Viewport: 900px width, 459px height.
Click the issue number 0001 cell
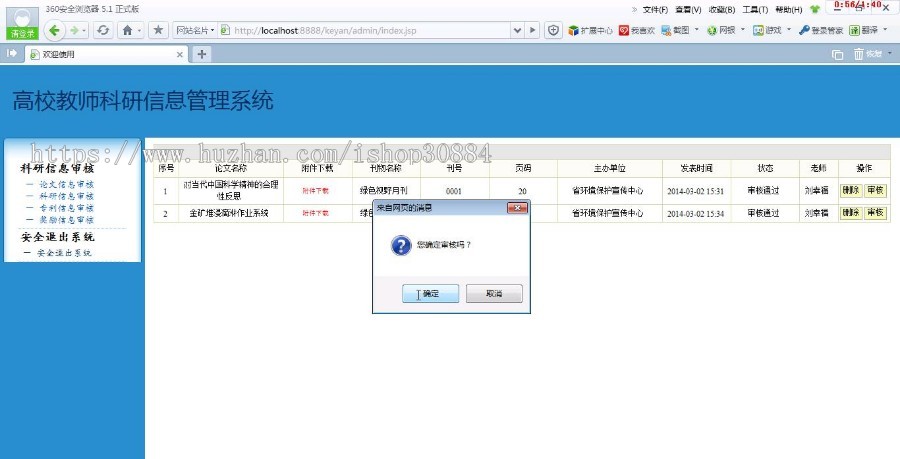453,191
